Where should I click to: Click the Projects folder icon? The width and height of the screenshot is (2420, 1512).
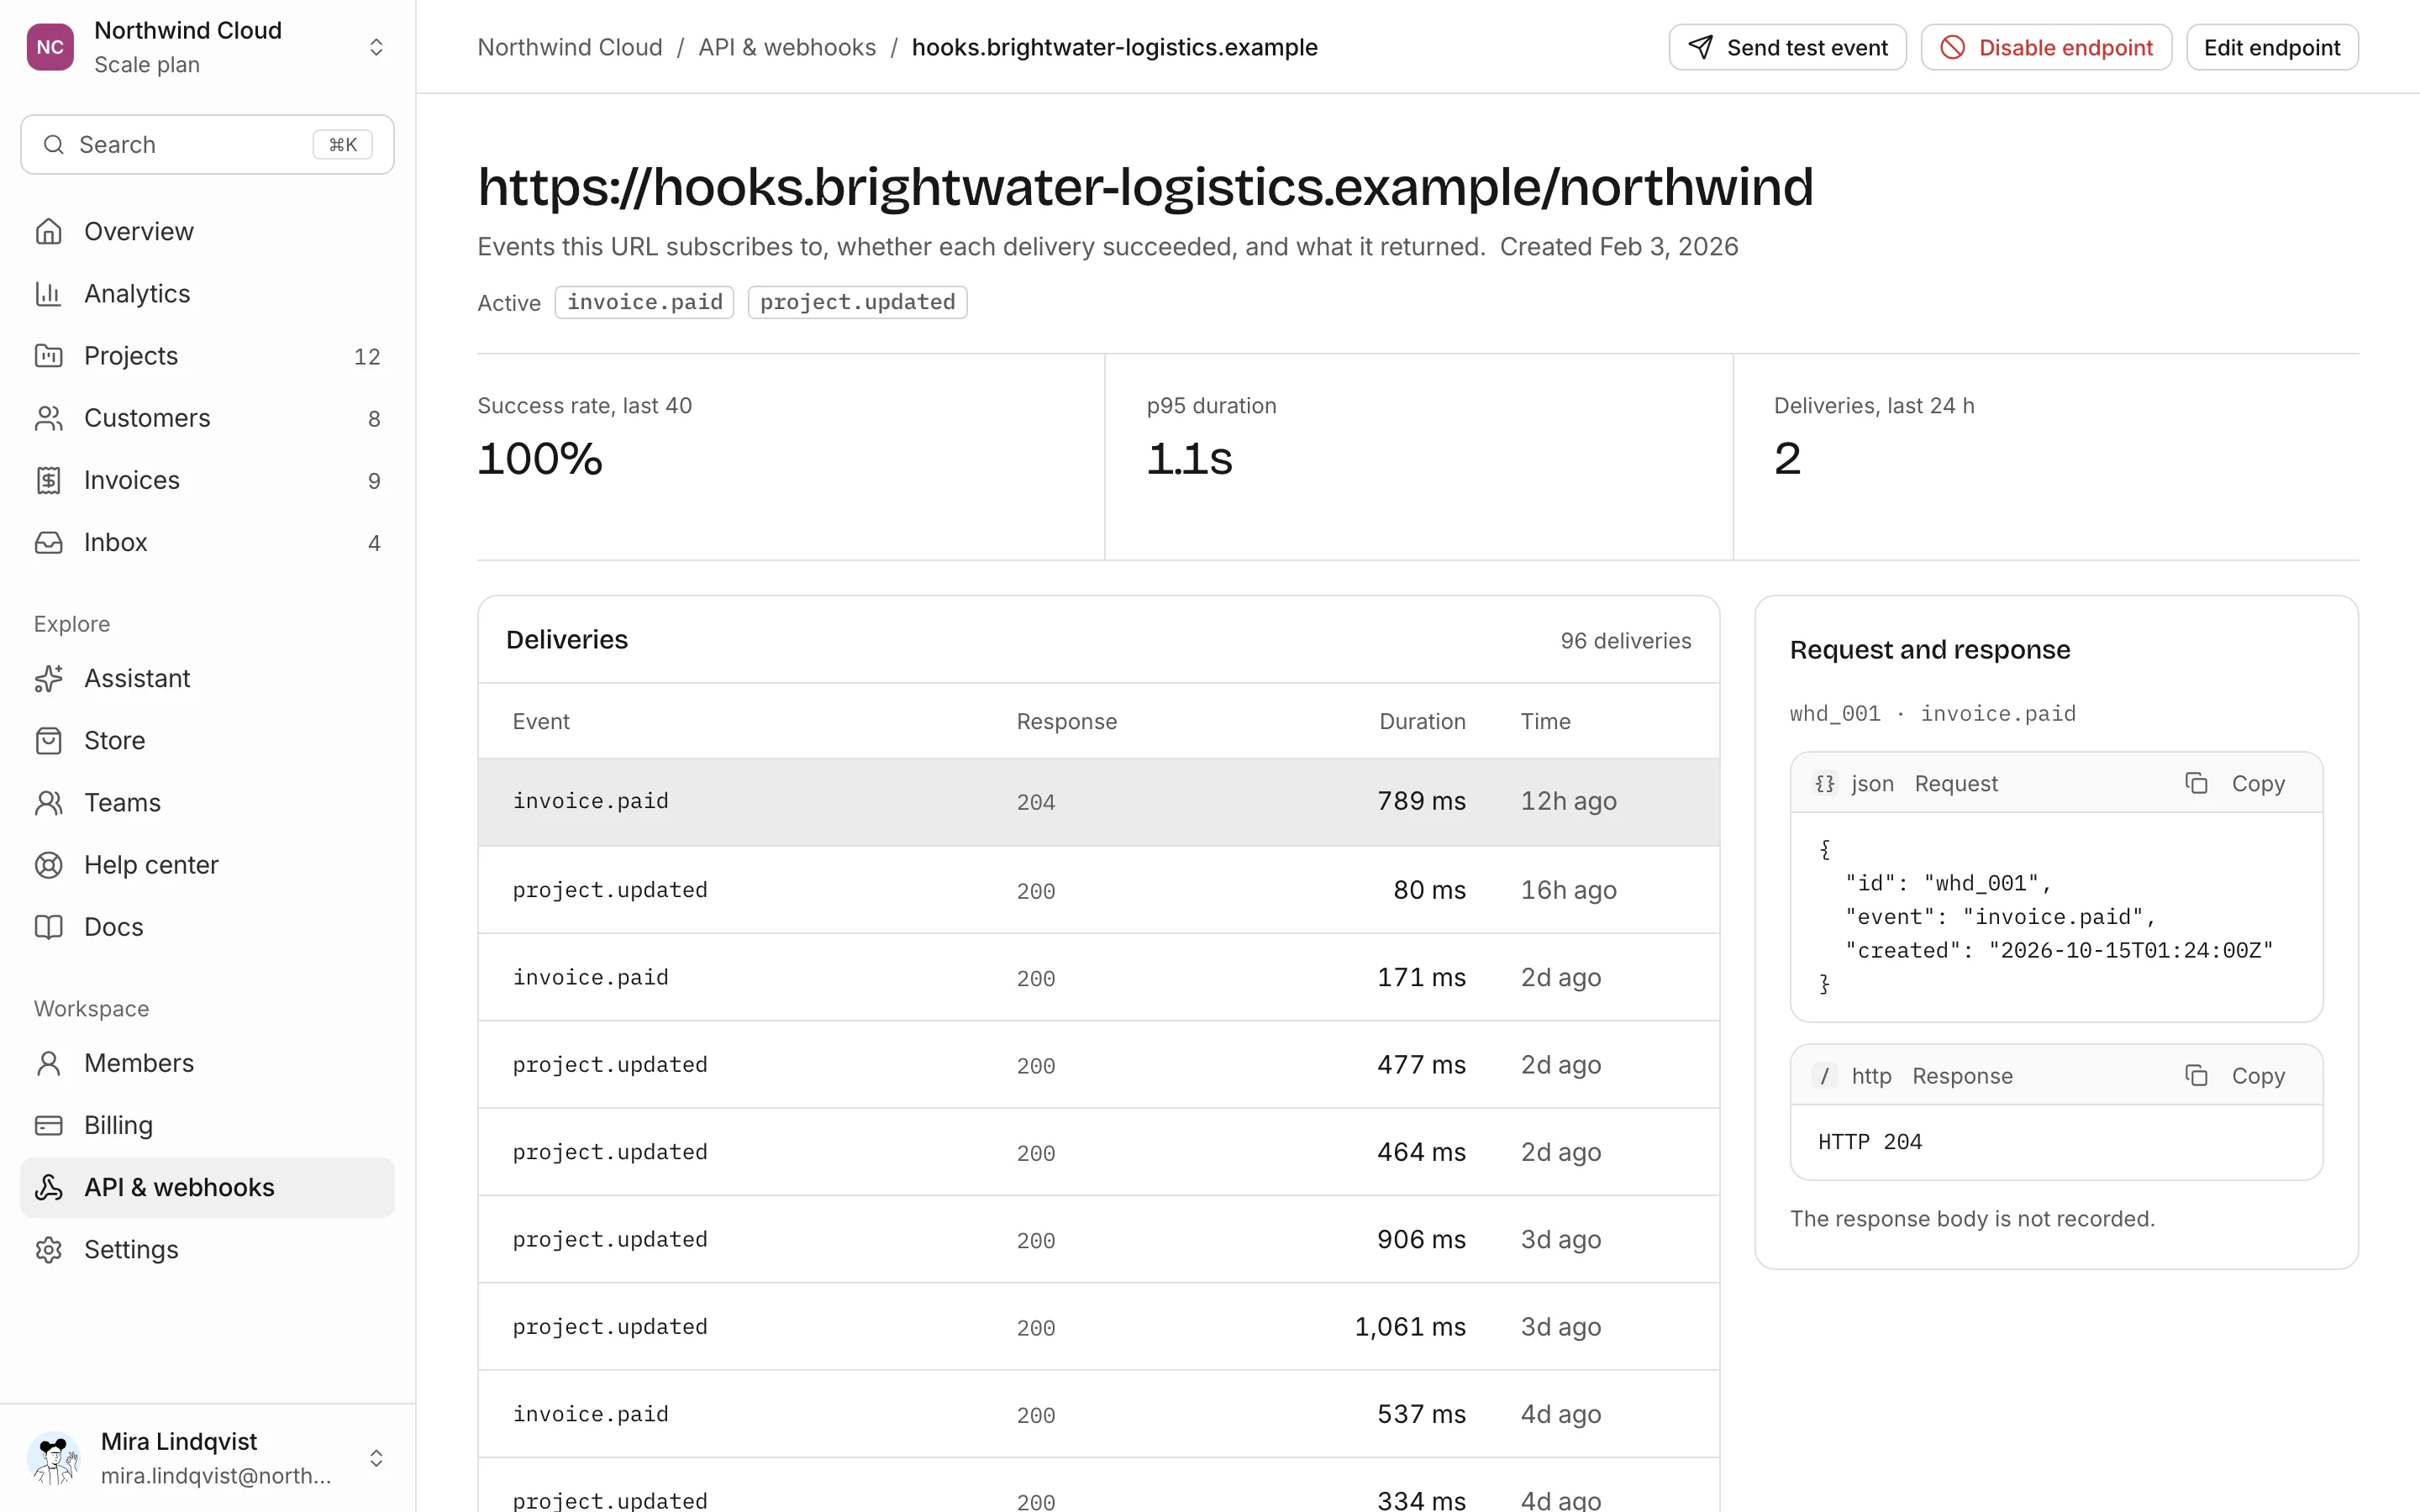tap(48, 355)
